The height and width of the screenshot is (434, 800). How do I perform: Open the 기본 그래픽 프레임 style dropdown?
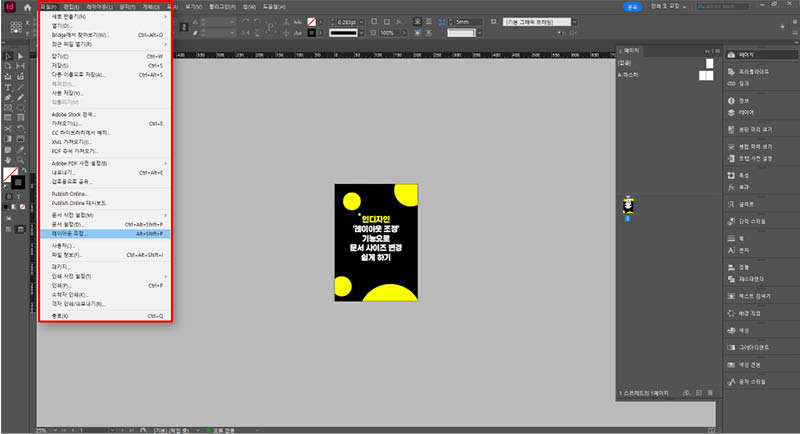click(x=574, y=22)
